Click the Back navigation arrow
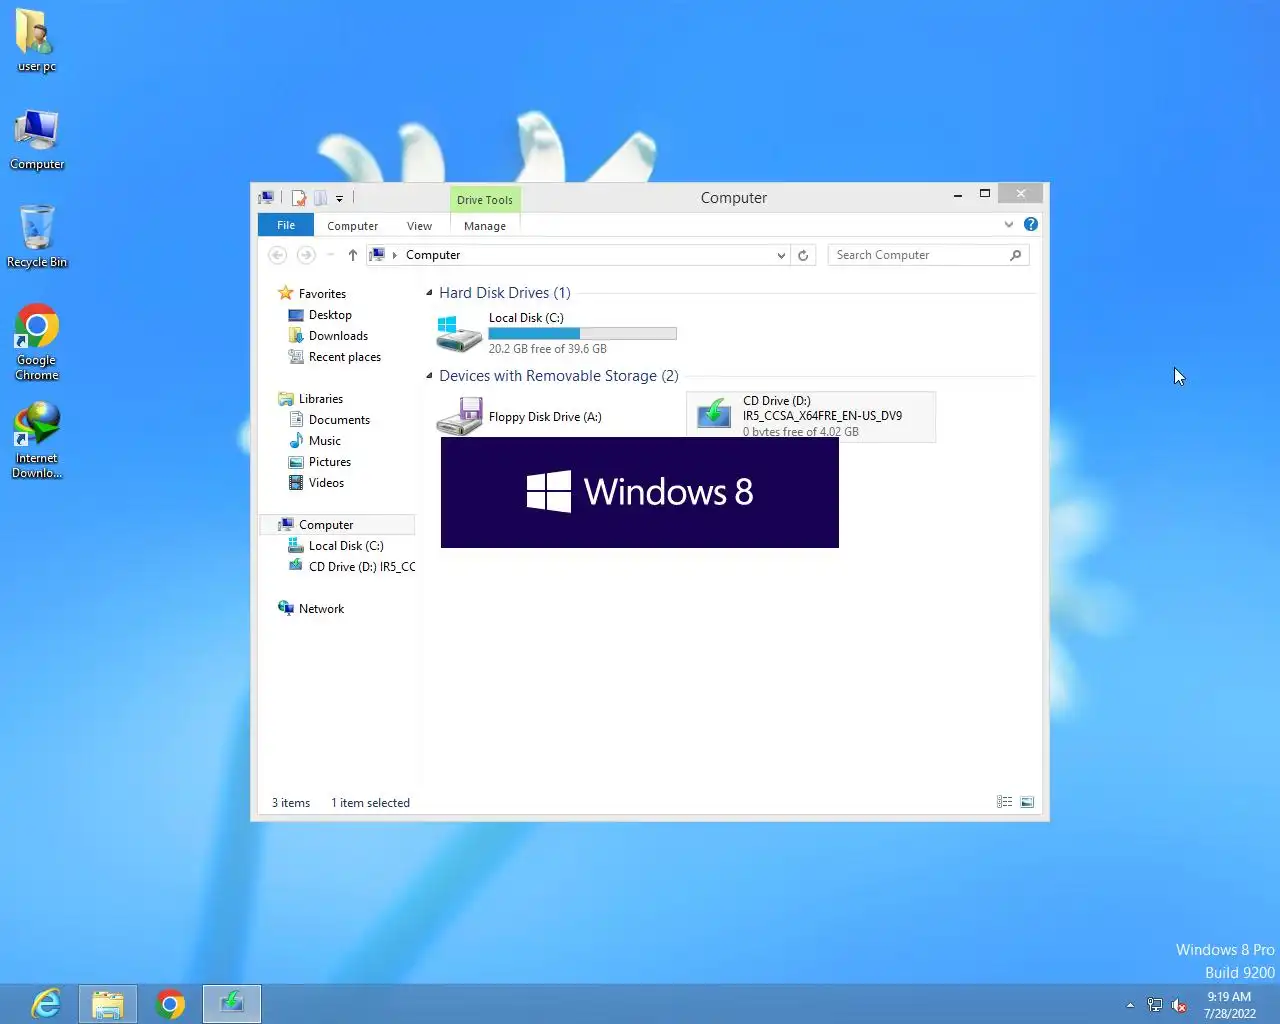This screenshot has height=1024, width=1280. [278, 255]
